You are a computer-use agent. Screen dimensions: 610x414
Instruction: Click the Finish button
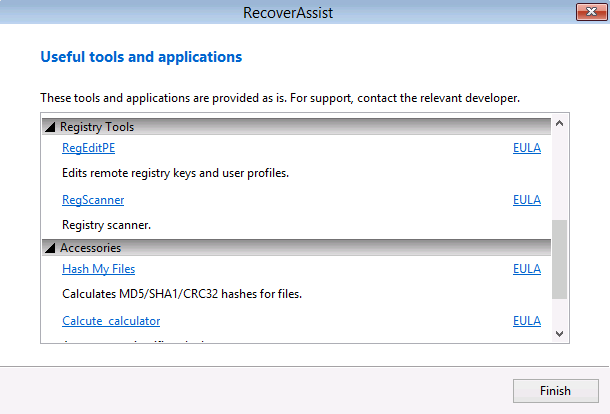(556, 391)
